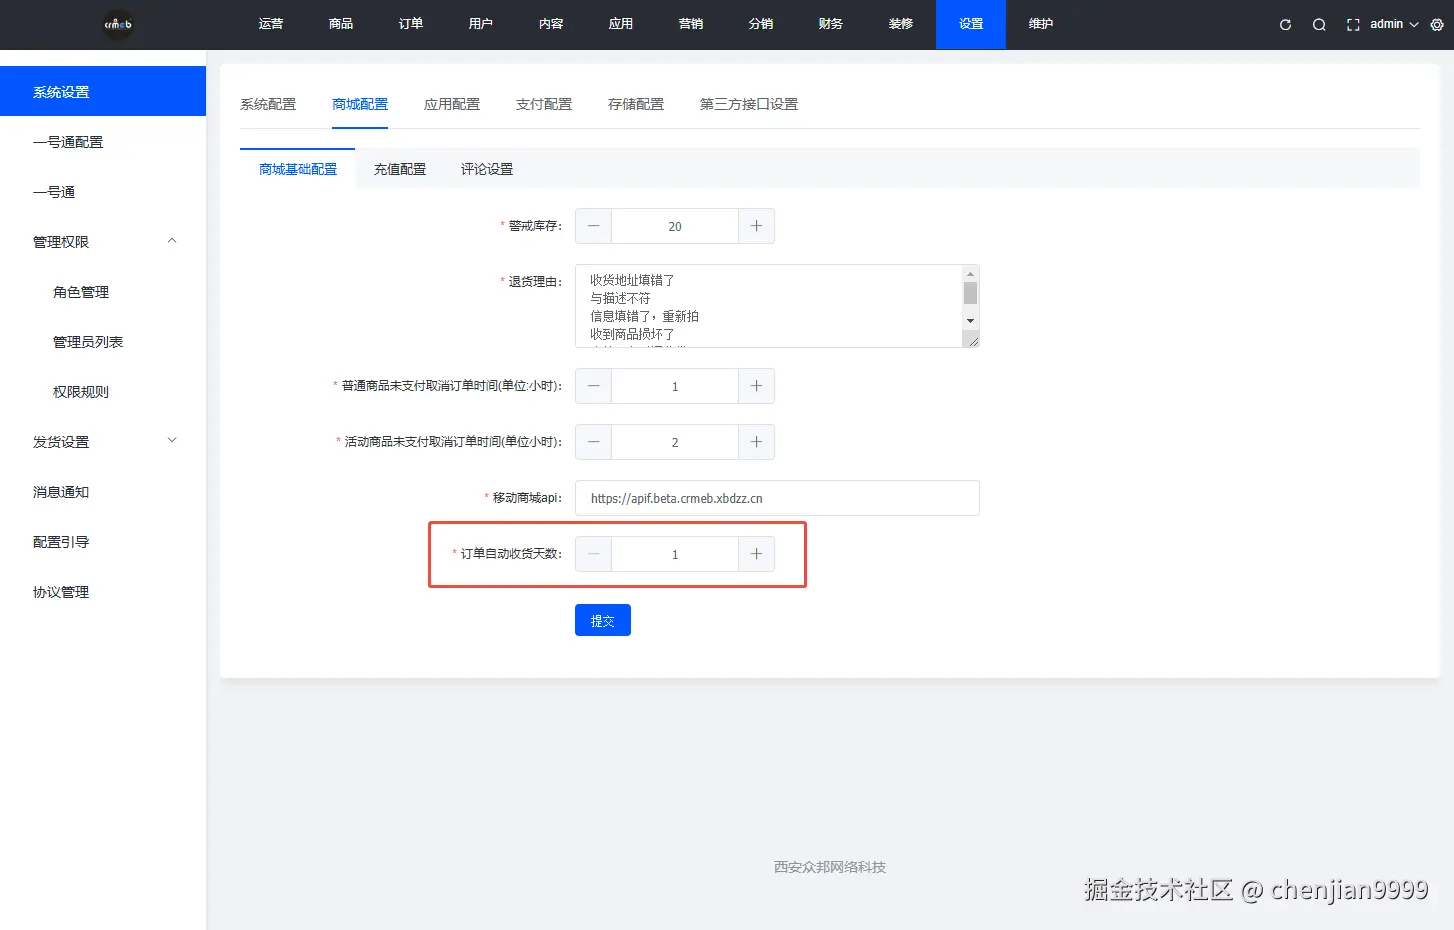Open 角色管理 in the sidebar

click(x=103, y=291)
